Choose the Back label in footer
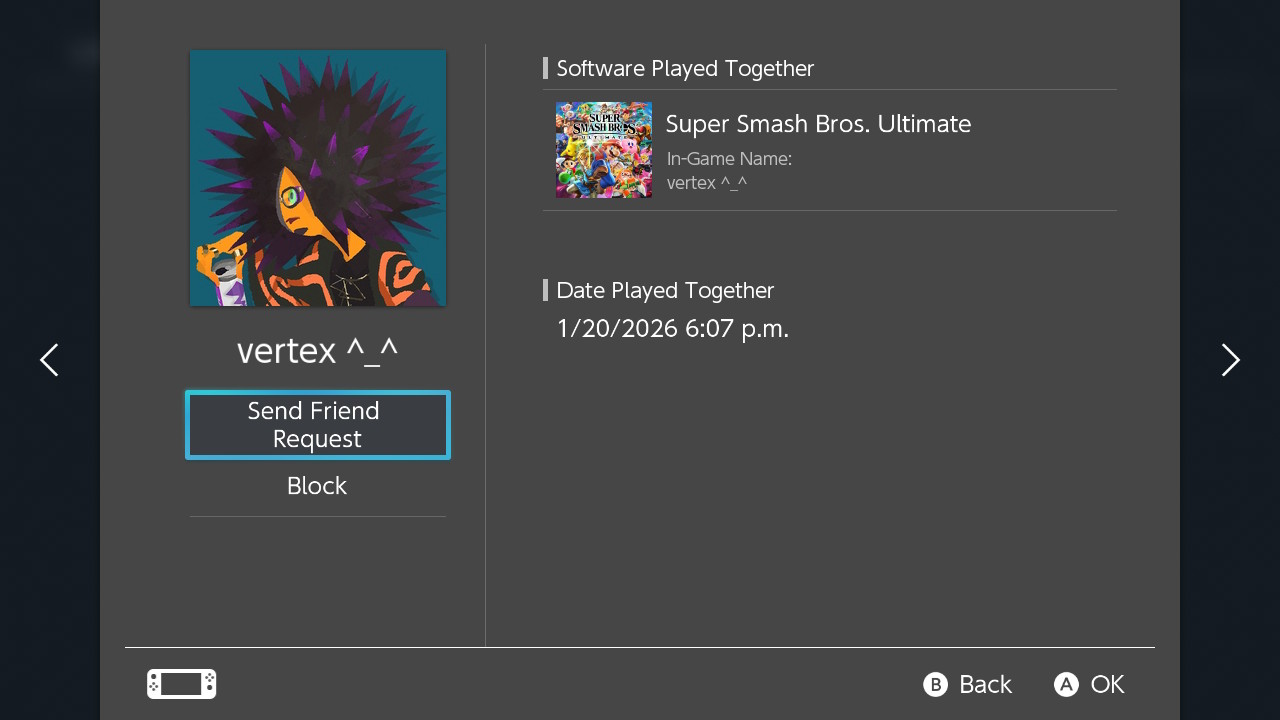The height and width of the screenshot is (720, 1280). pos(985,684)
